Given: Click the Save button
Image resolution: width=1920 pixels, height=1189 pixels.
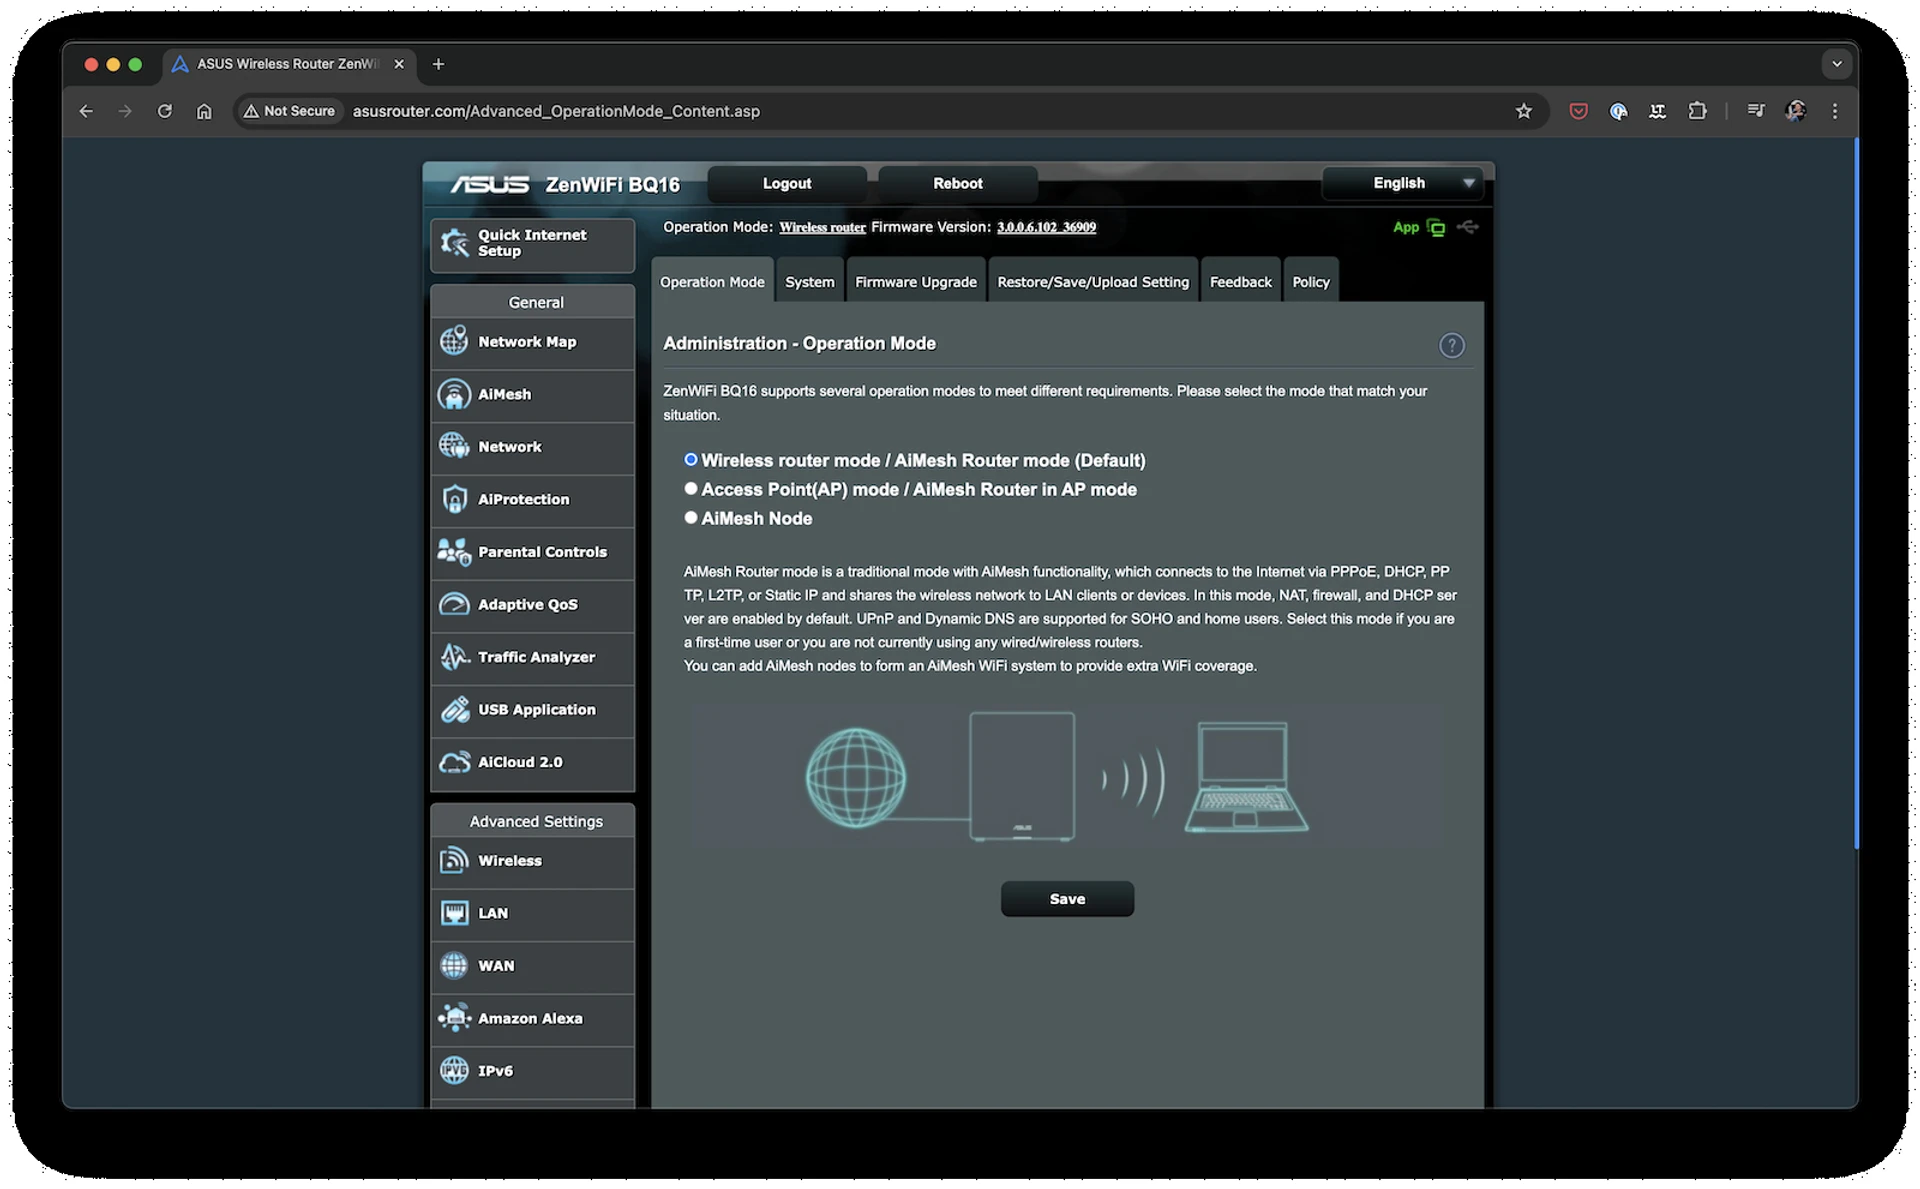Looking at the screenshot, I should click(1067, 899).
